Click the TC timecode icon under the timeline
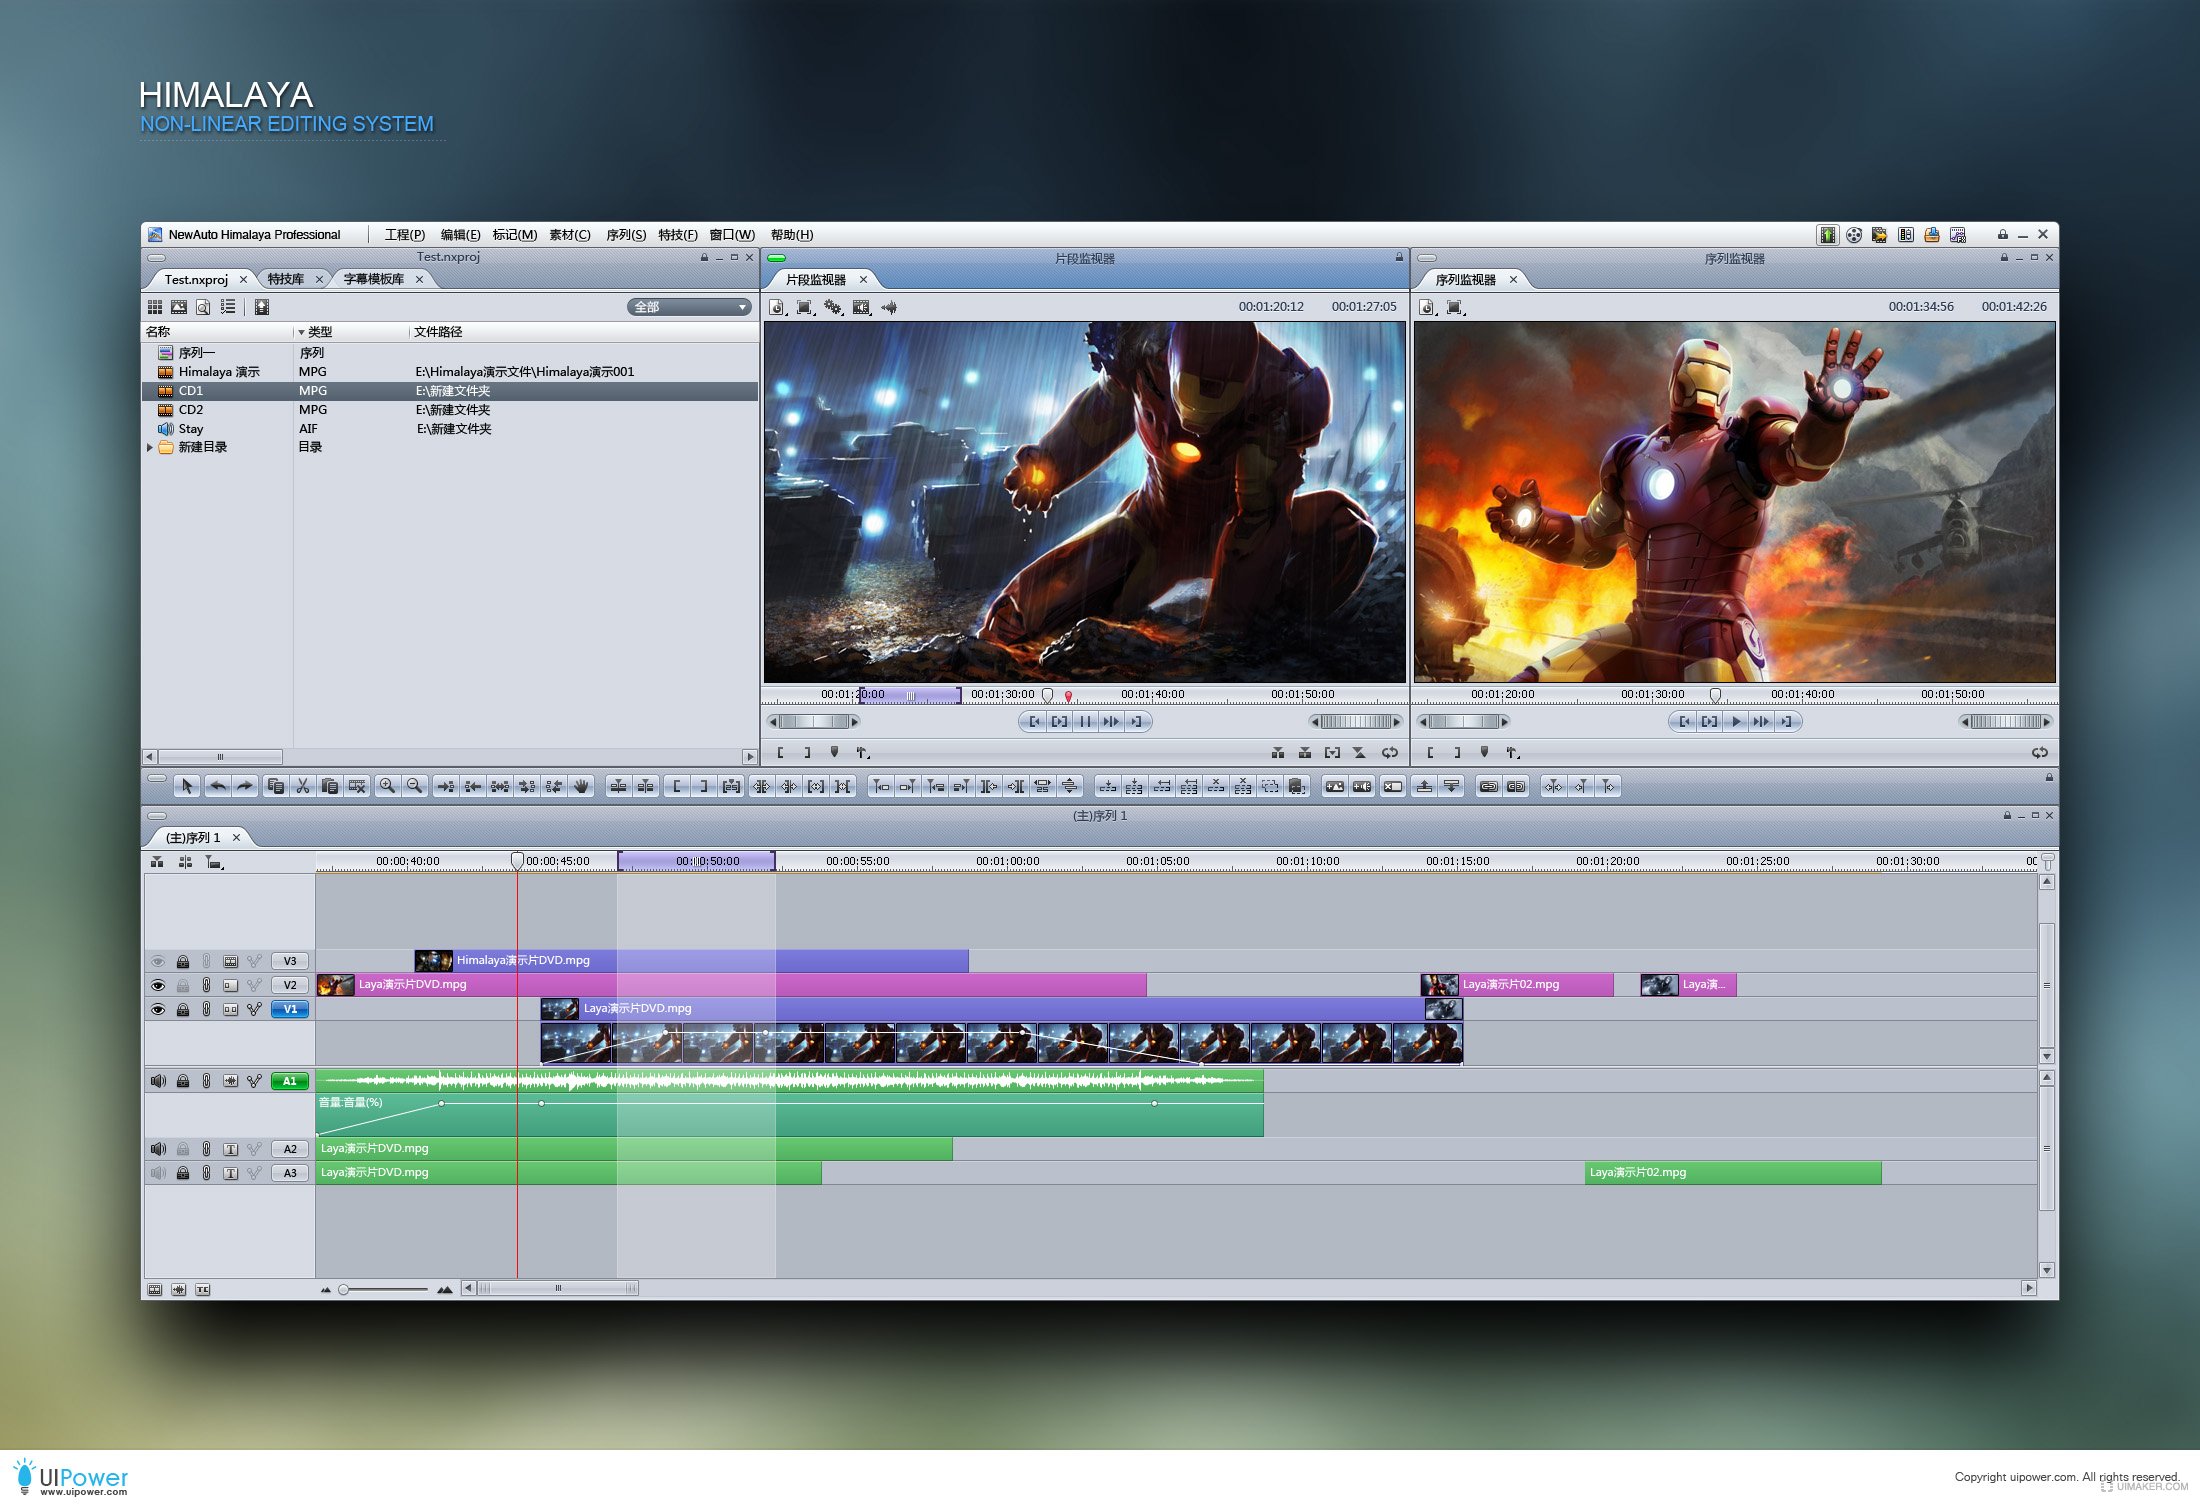This screenshot has height=1505, width=2200. click(x=203, y=1289)
